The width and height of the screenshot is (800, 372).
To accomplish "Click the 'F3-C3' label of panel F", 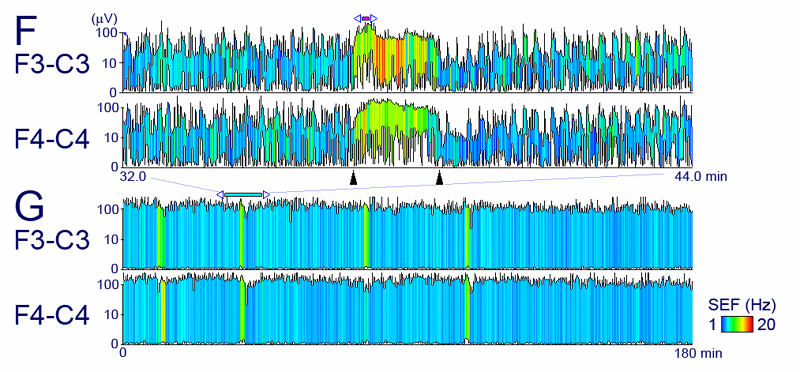I will (52, 65).
